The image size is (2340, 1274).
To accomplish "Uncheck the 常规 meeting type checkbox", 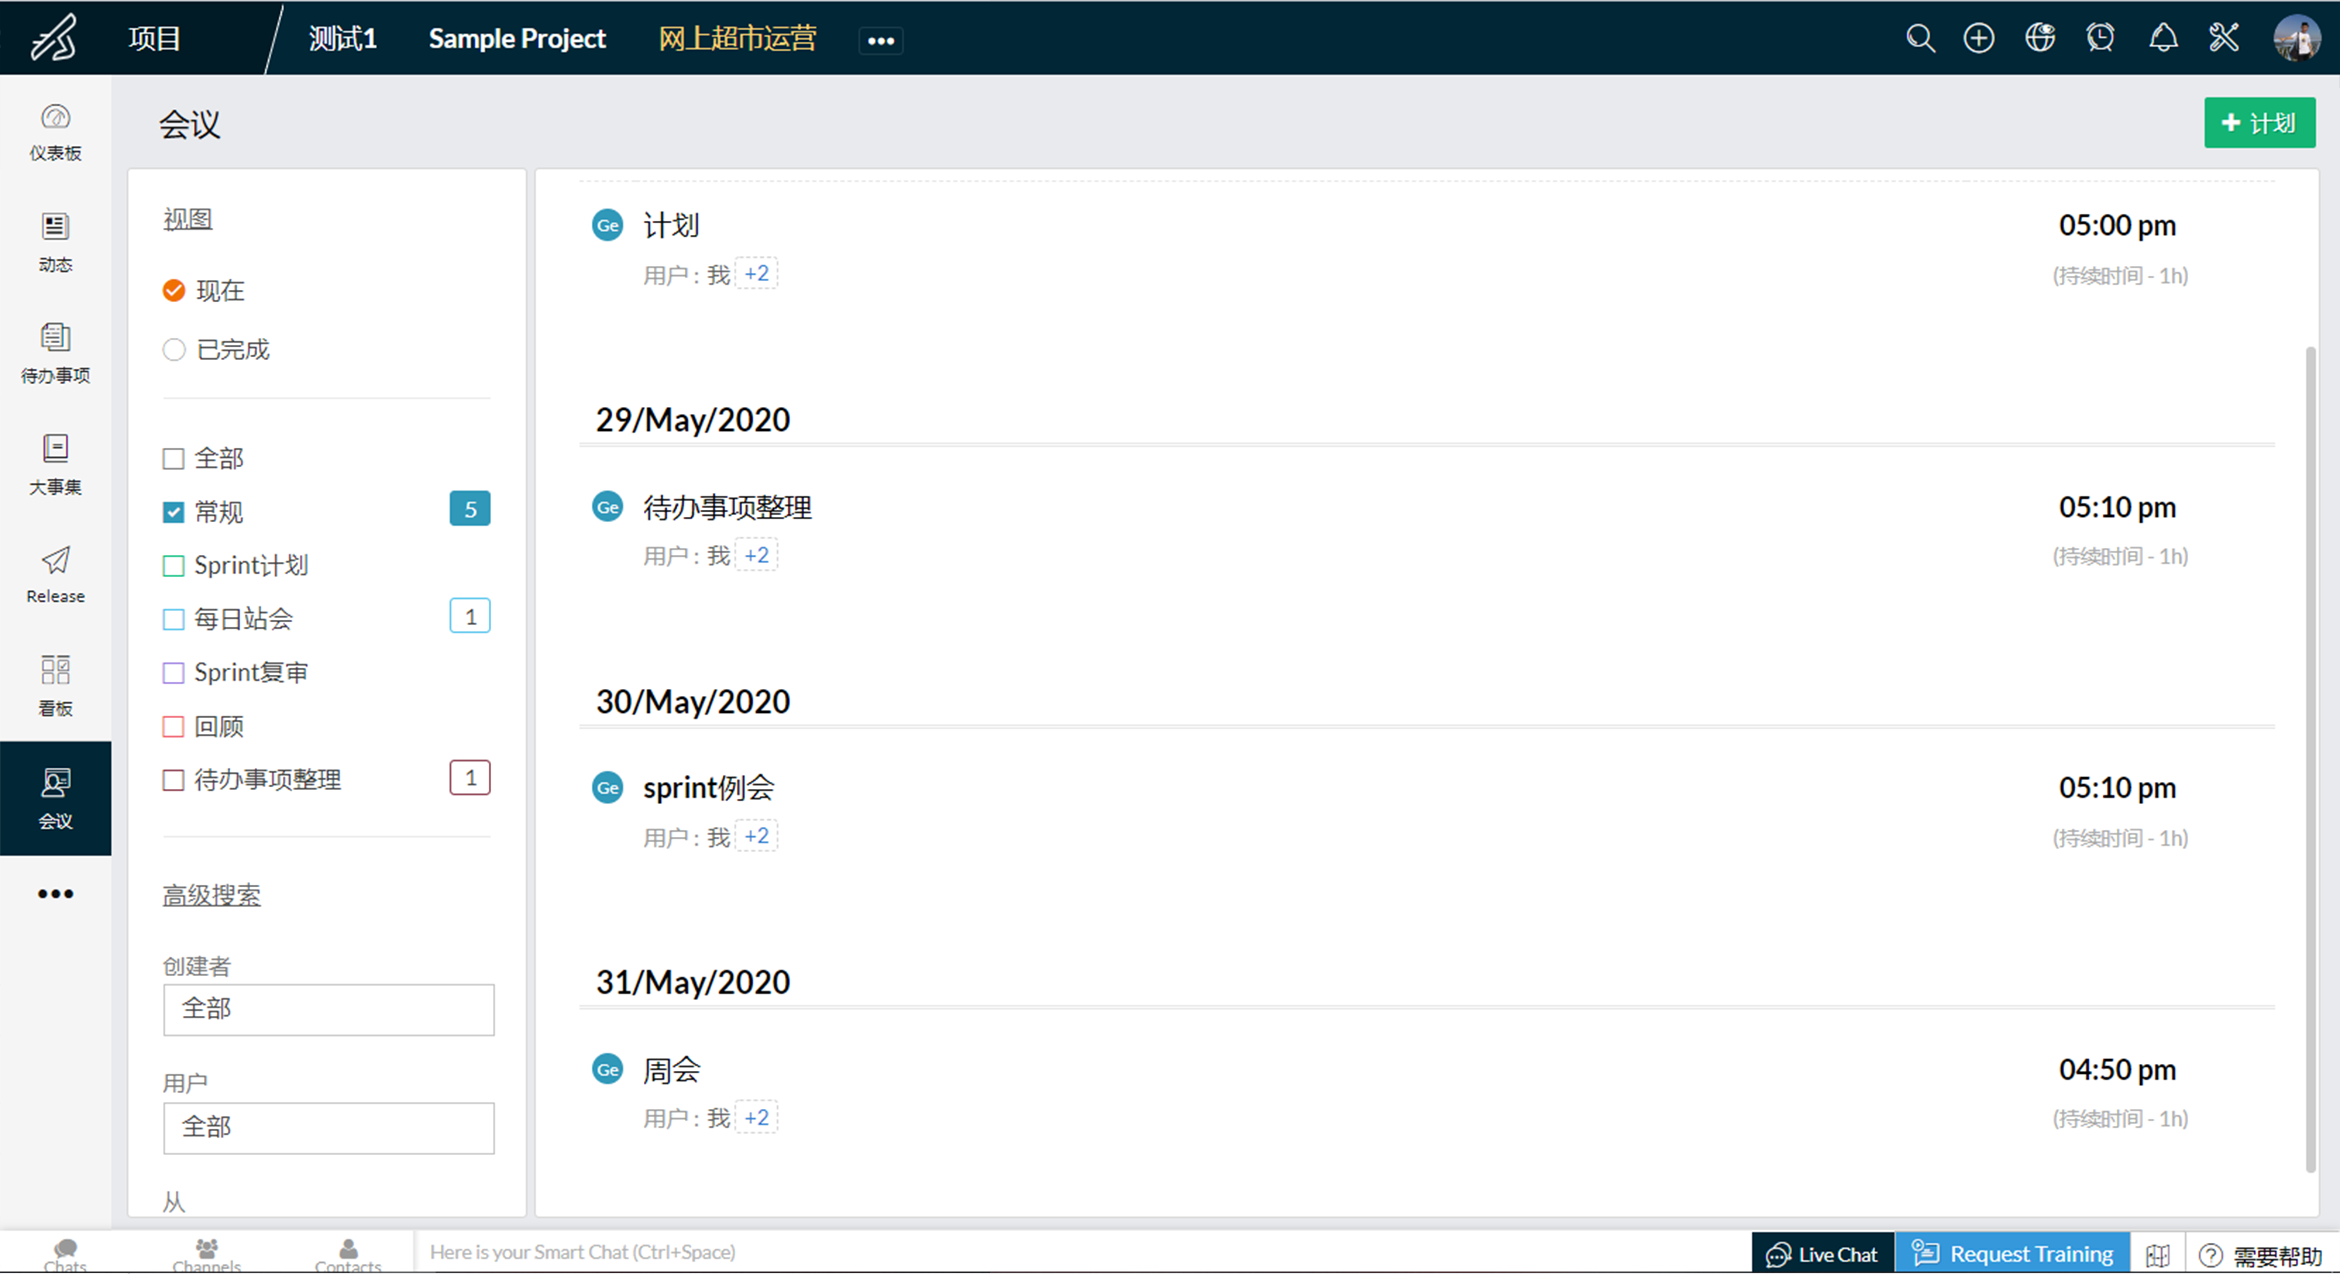I will tap(174, 512).
